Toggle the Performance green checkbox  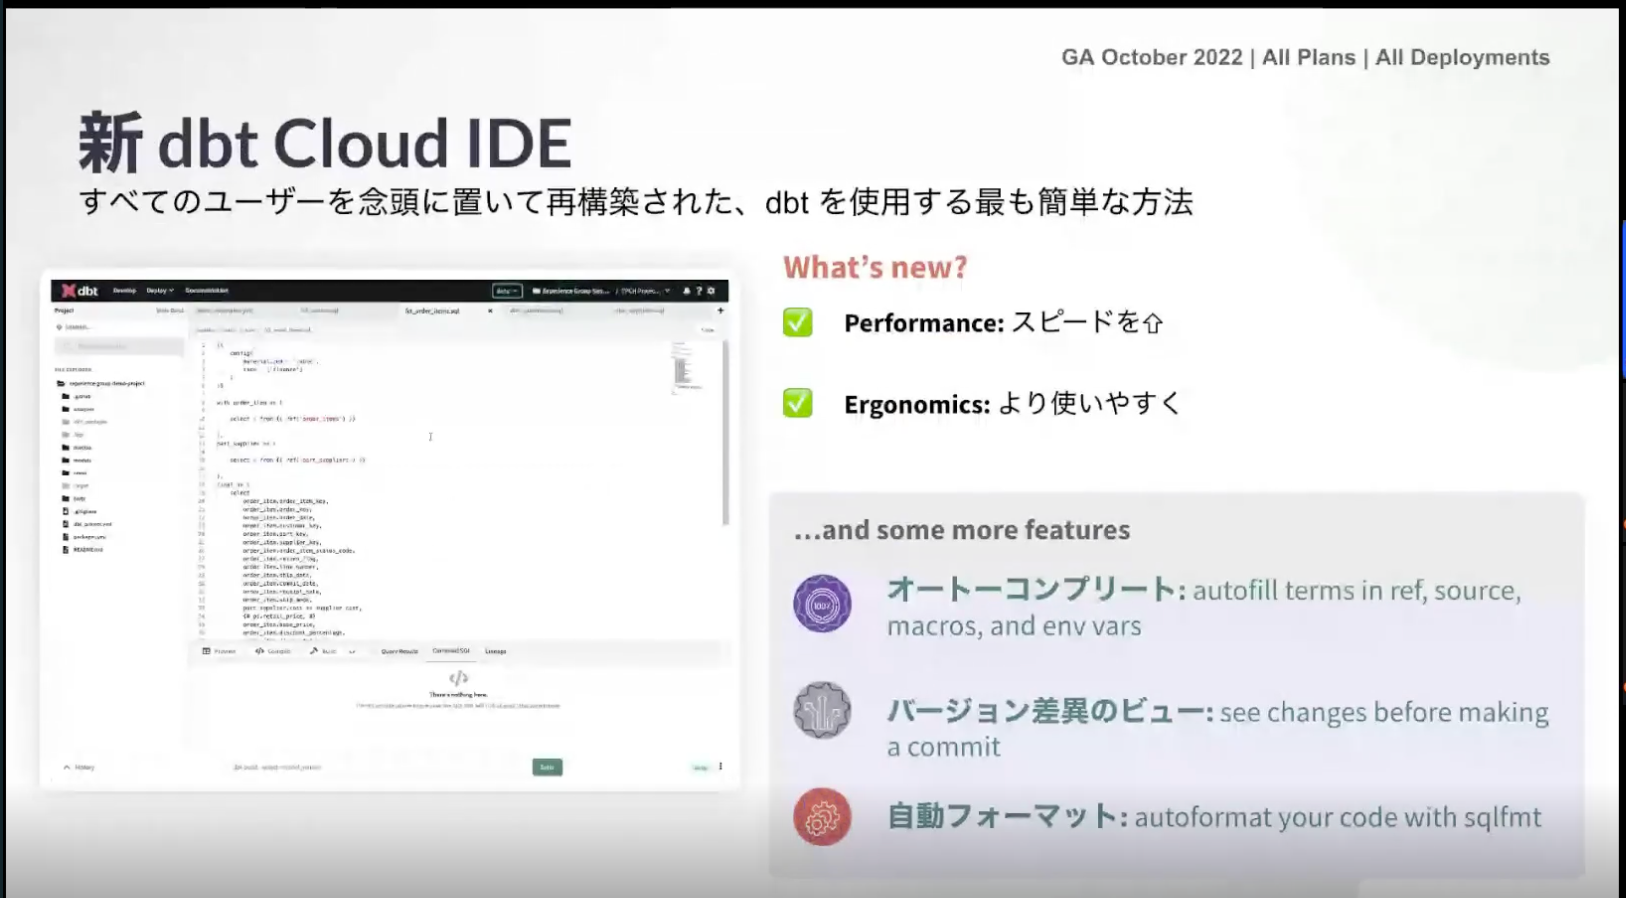pos(798,322)
